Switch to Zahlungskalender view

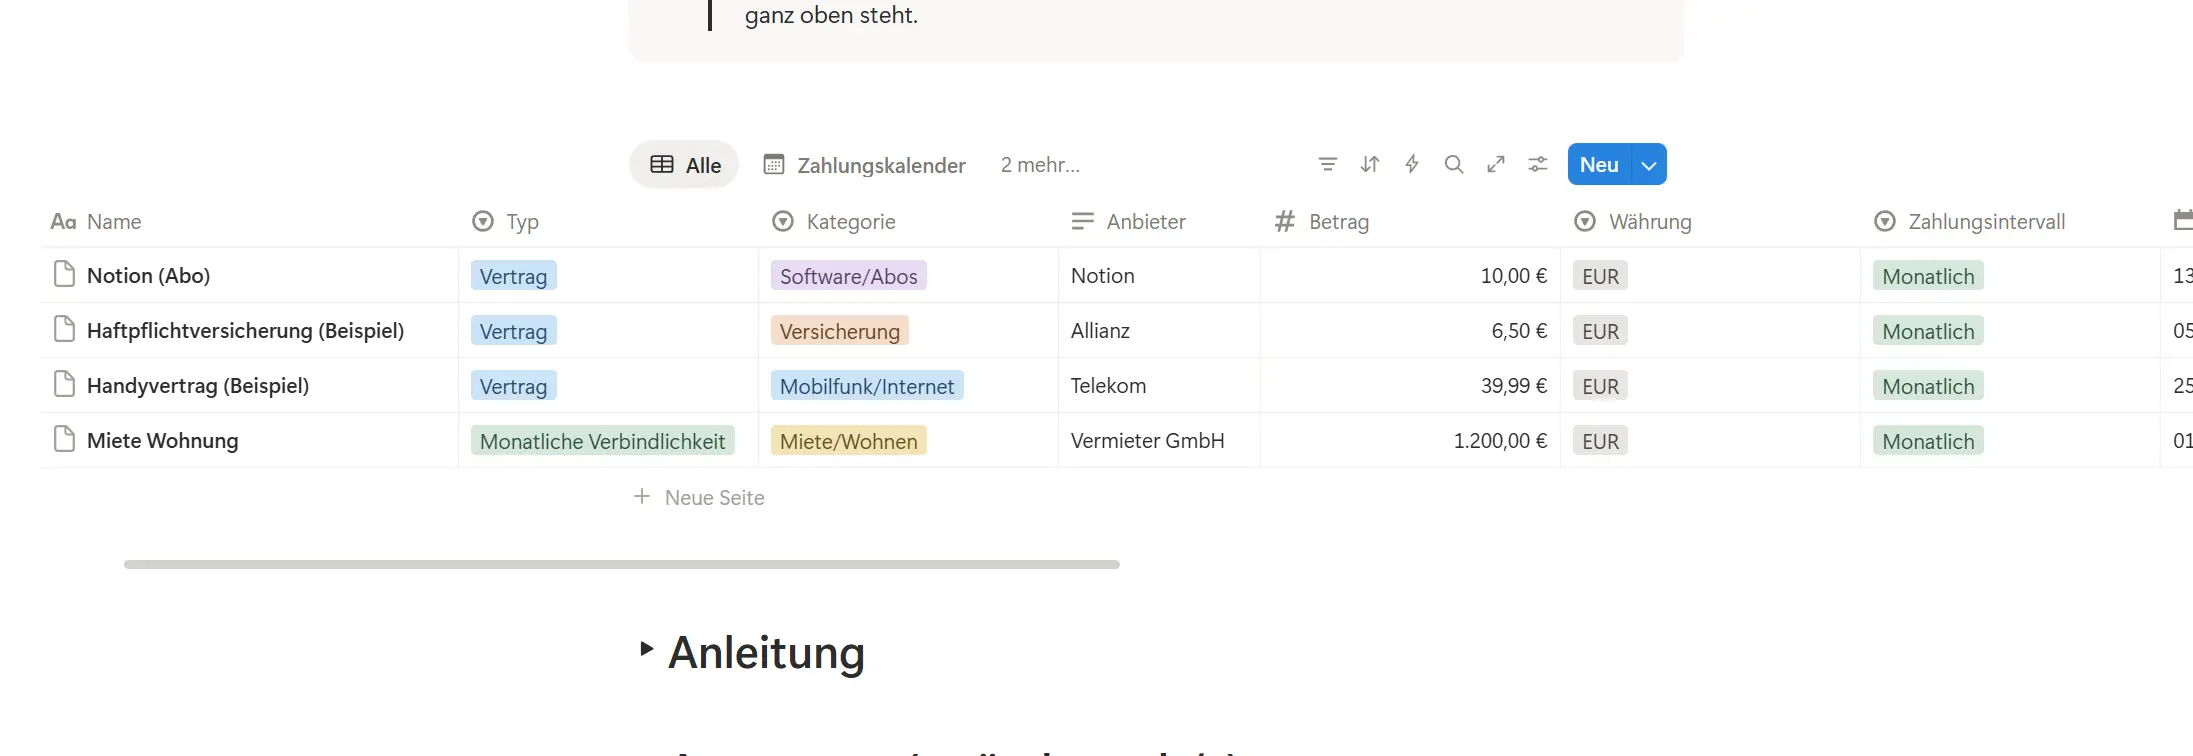click(864, 165)
